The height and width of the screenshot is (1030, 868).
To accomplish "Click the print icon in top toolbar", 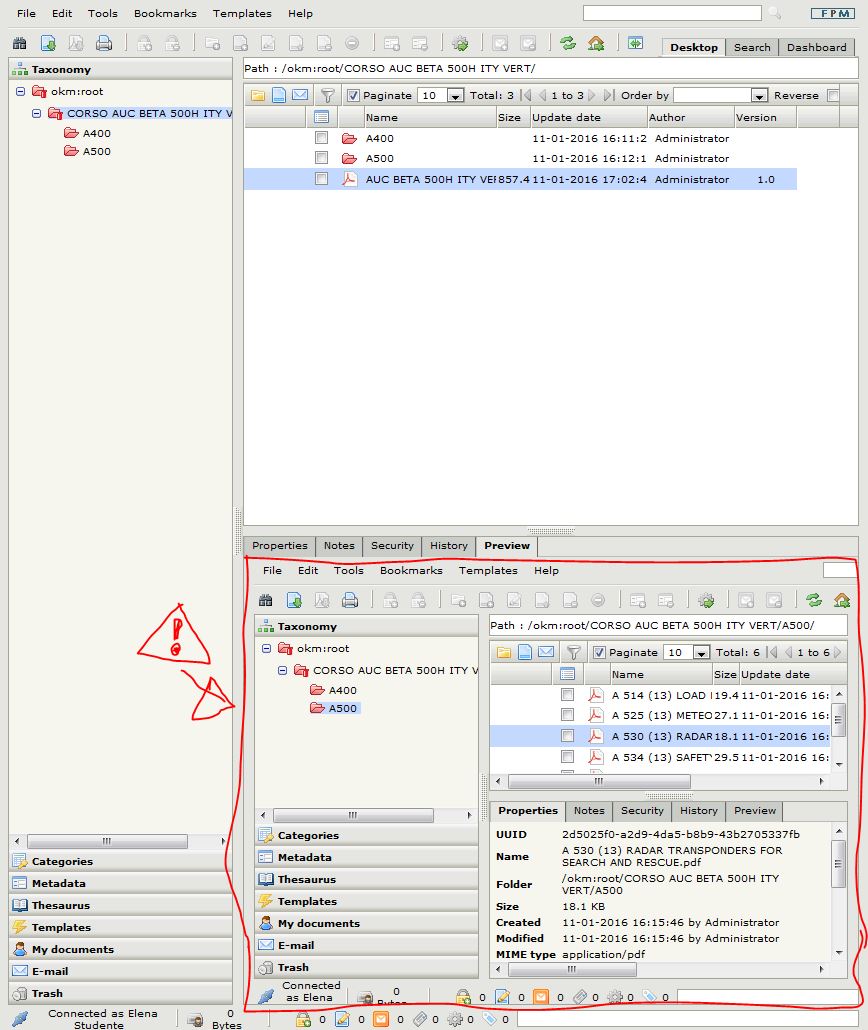I will (103, 43).
